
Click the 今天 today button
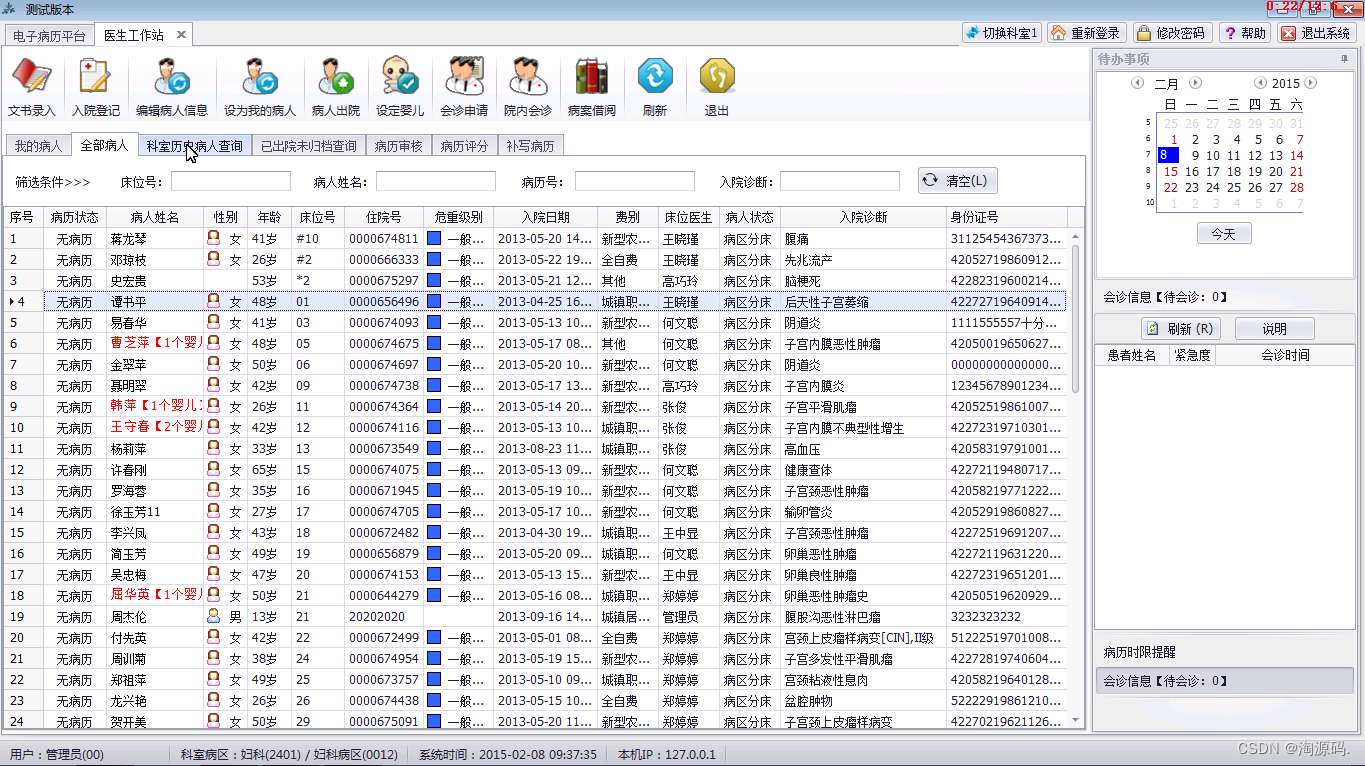(x=1224, y=233)
